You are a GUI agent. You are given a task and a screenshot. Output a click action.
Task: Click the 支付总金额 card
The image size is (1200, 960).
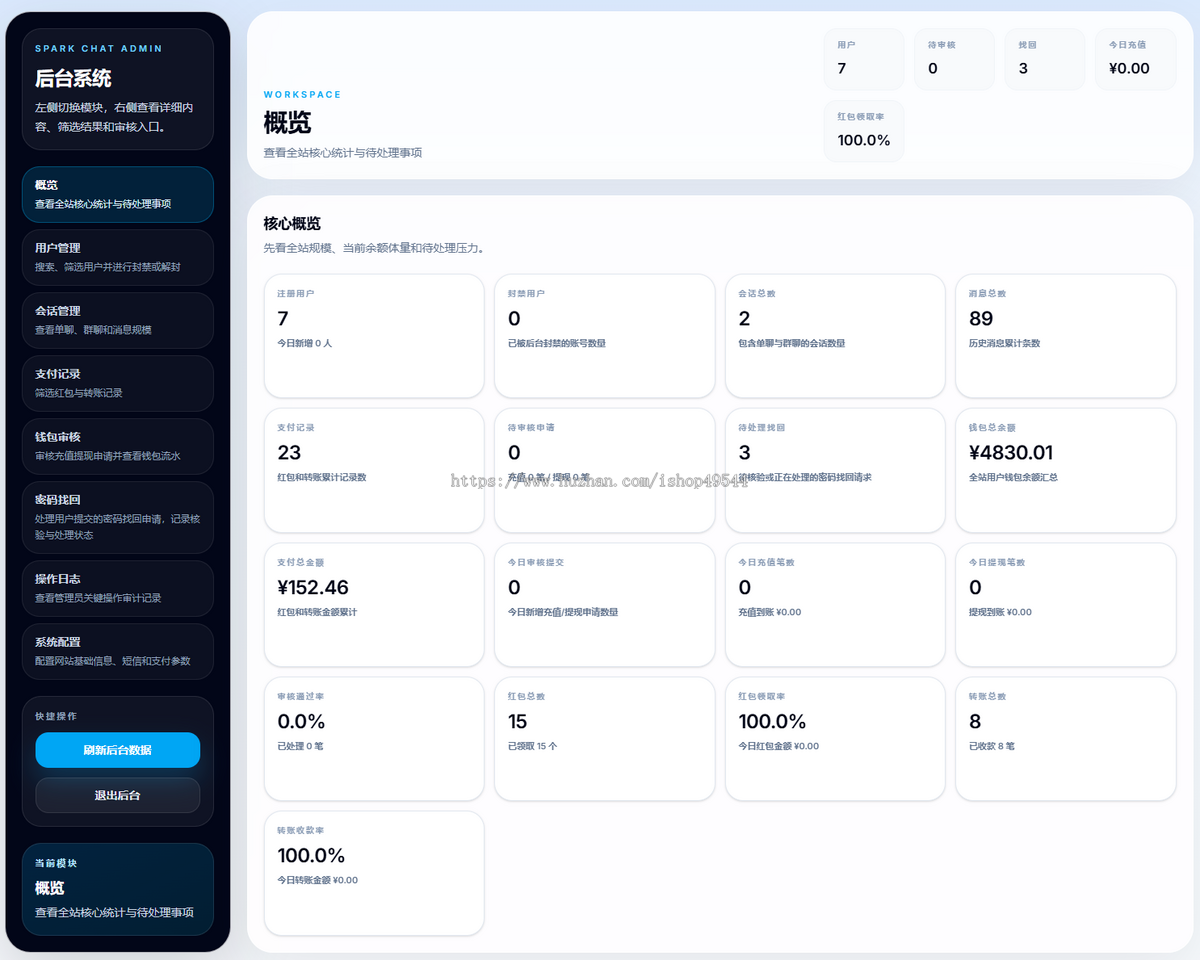coord(374,605)
